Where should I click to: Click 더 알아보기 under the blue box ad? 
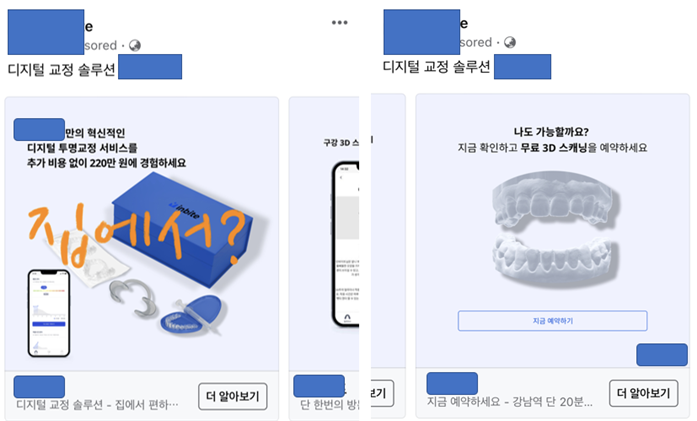(x=233, y=396)
